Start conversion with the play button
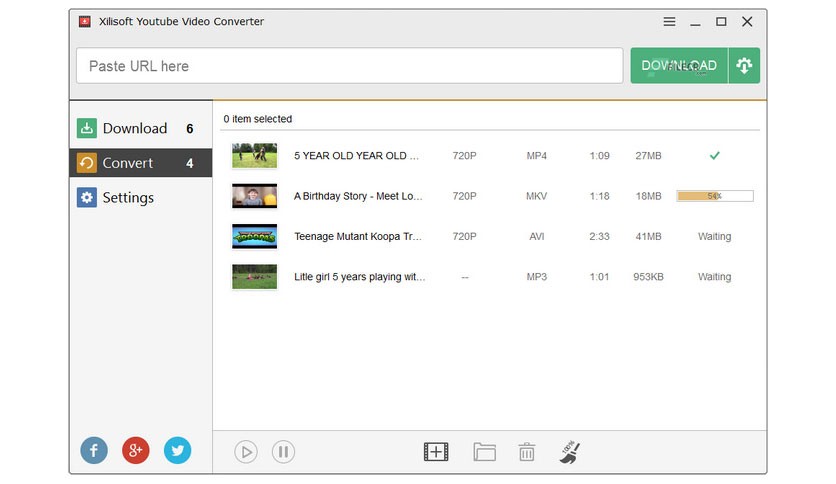 coord(246,452)
